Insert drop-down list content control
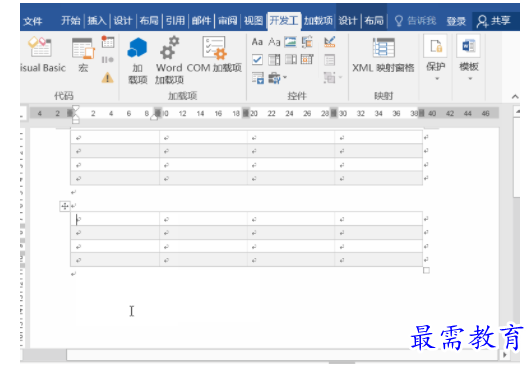 click(x=290, y=60)
